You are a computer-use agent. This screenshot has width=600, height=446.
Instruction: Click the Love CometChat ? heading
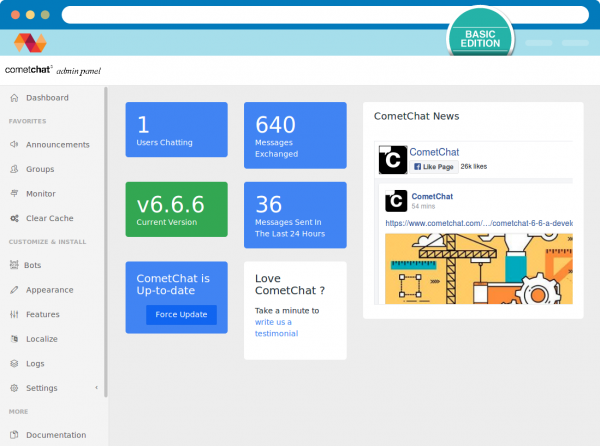(x=290, y=284)
